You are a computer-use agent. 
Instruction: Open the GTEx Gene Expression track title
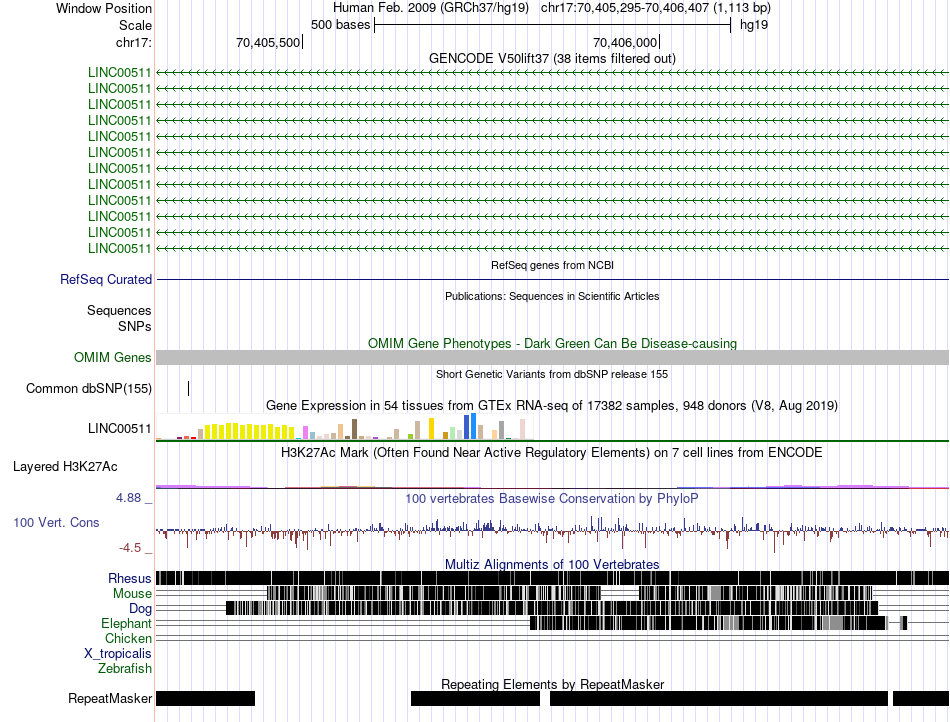pyautogui.click(x=552, y=405)
